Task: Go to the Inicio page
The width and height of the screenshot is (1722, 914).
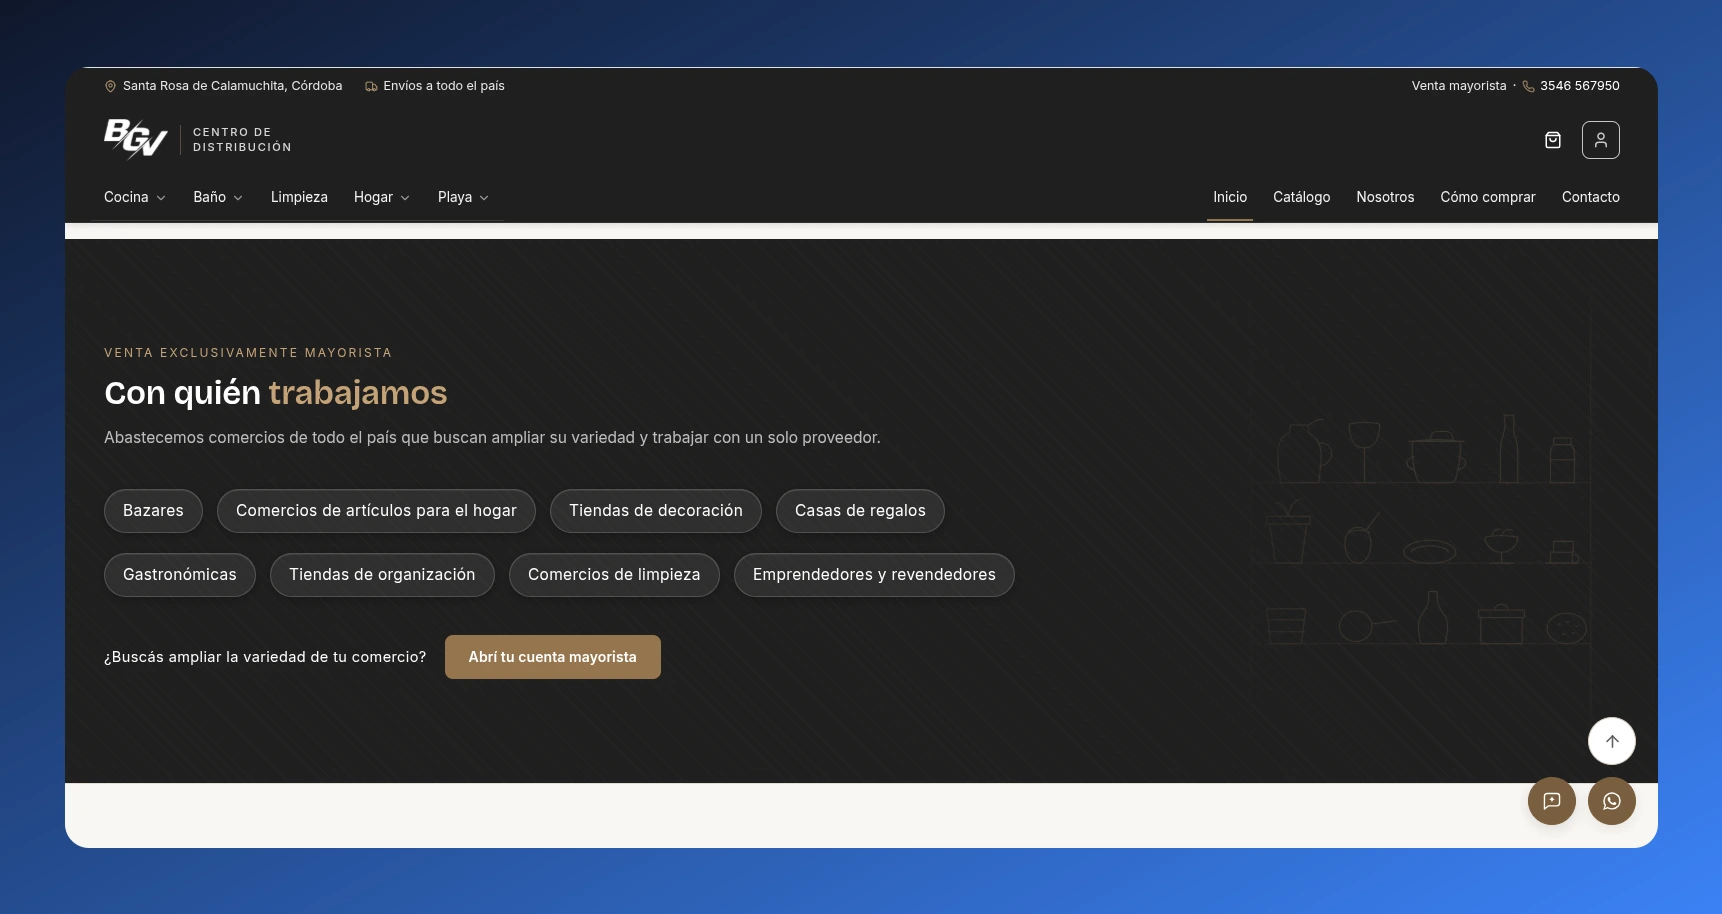Action: [x=1230, y=197]
